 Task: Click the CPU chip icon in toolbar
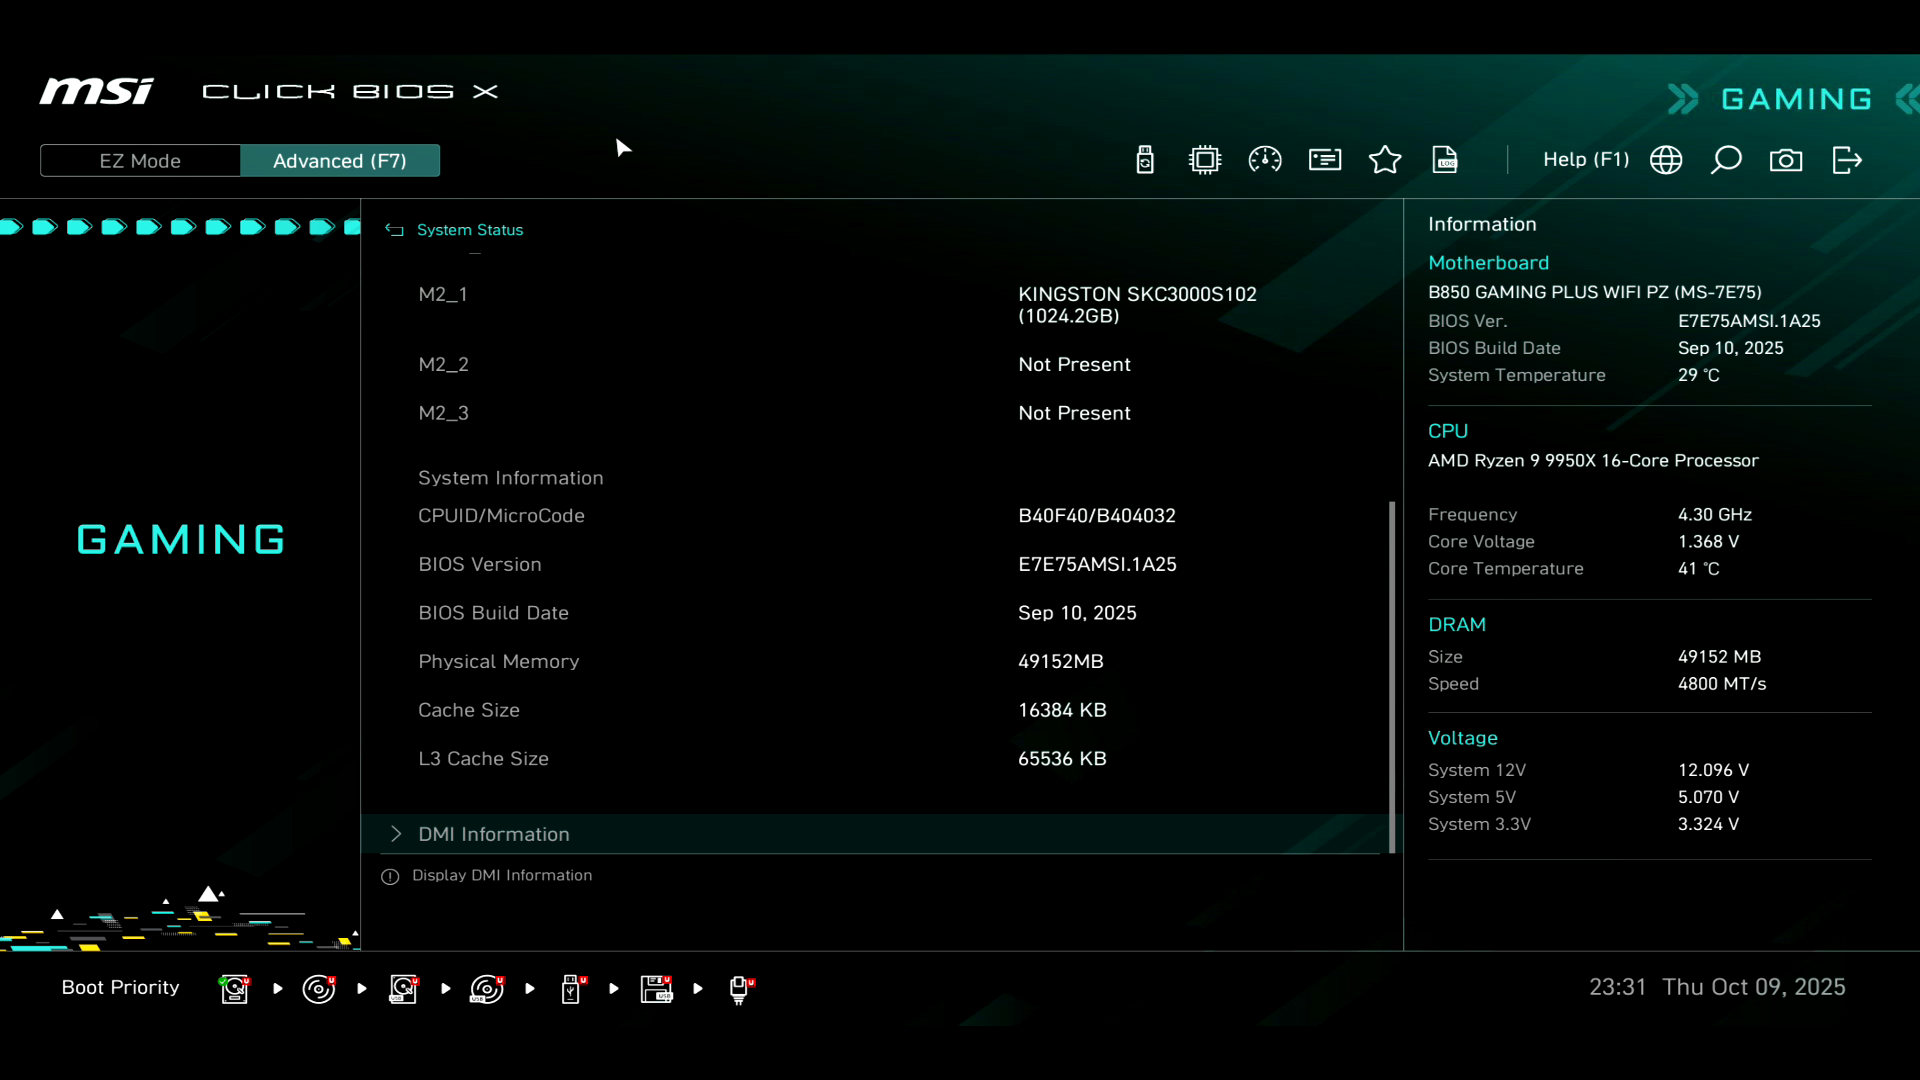[x=1205, y=160]
